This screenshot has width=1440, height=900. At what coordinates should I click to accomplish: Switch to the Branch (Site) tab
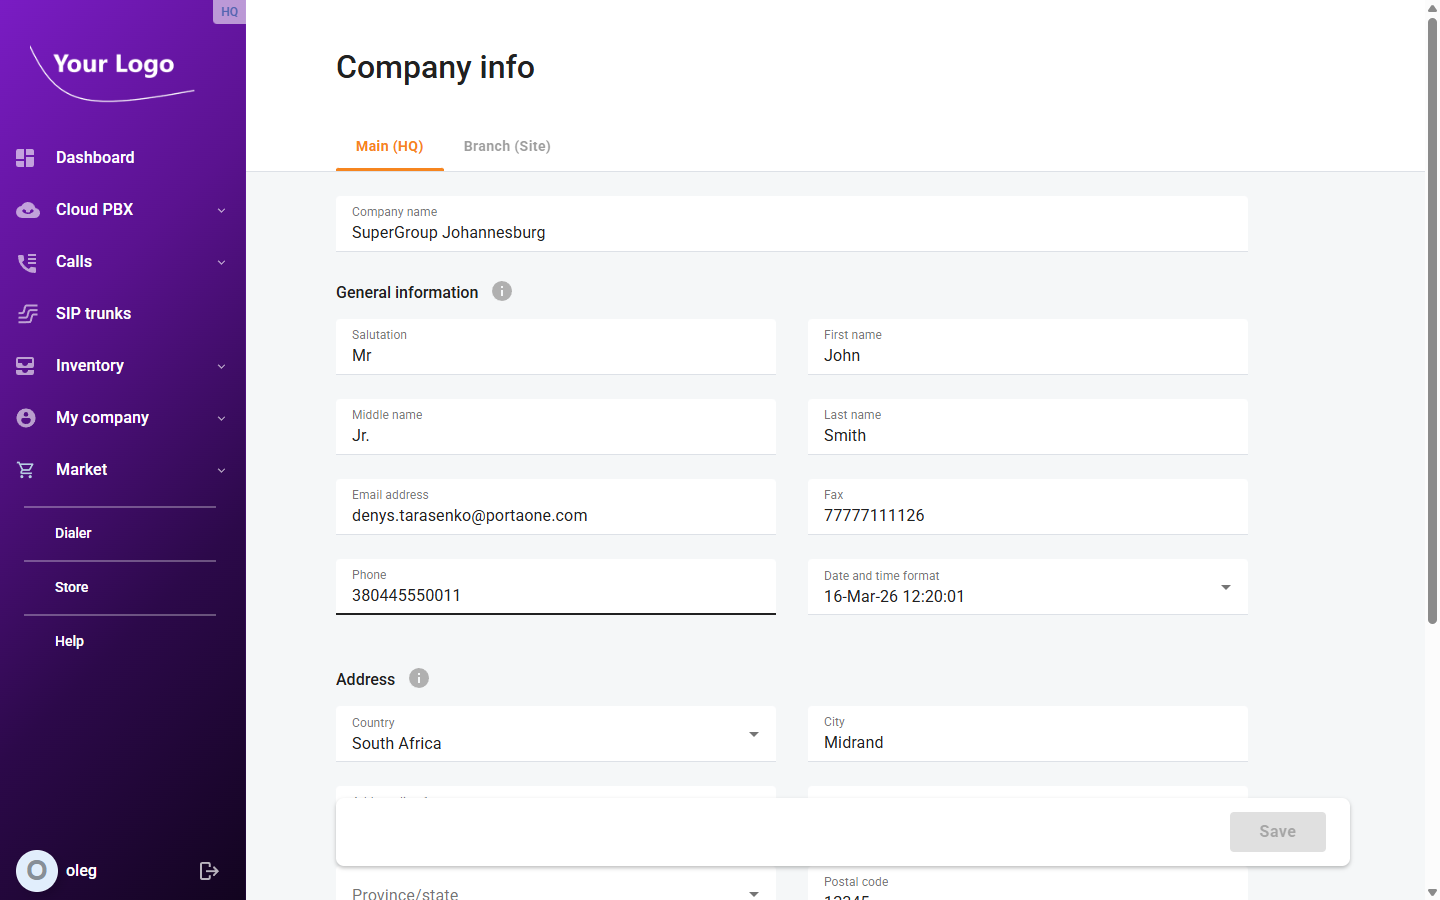pos(507,146)
